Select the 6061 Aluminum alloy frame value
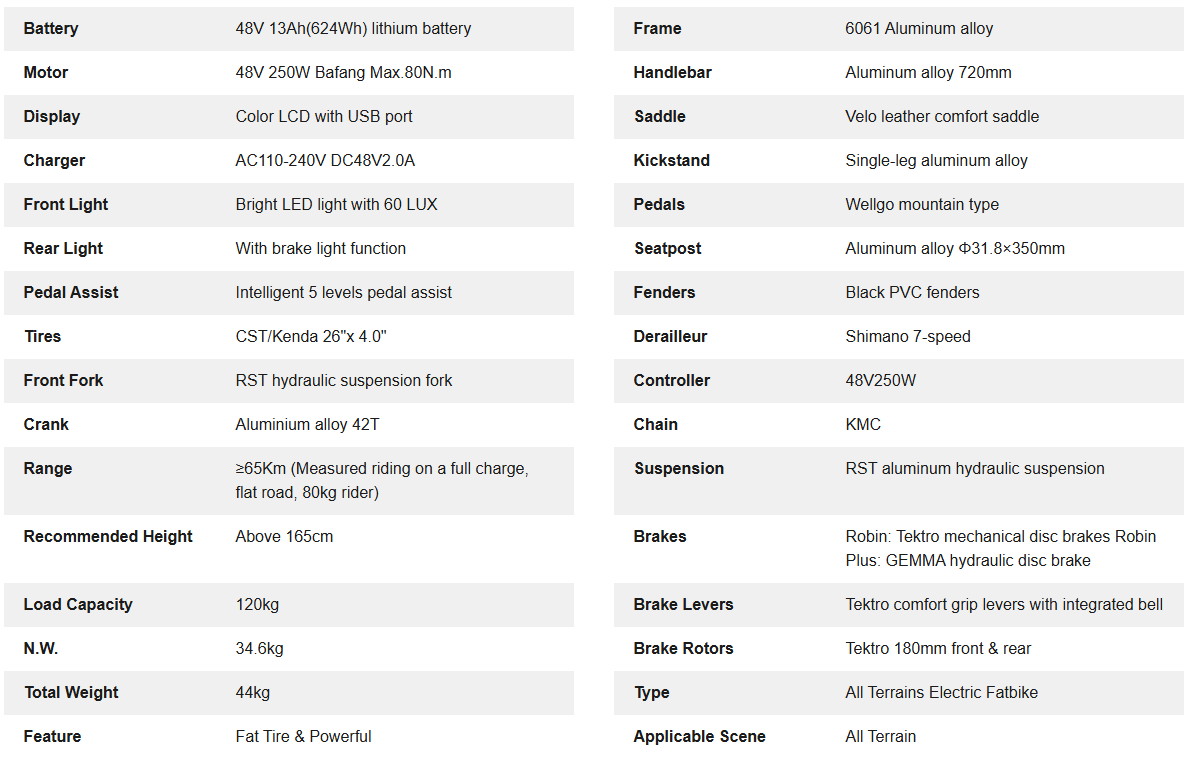This screenshot has height=763, width=1190. [x=919, y=28]
